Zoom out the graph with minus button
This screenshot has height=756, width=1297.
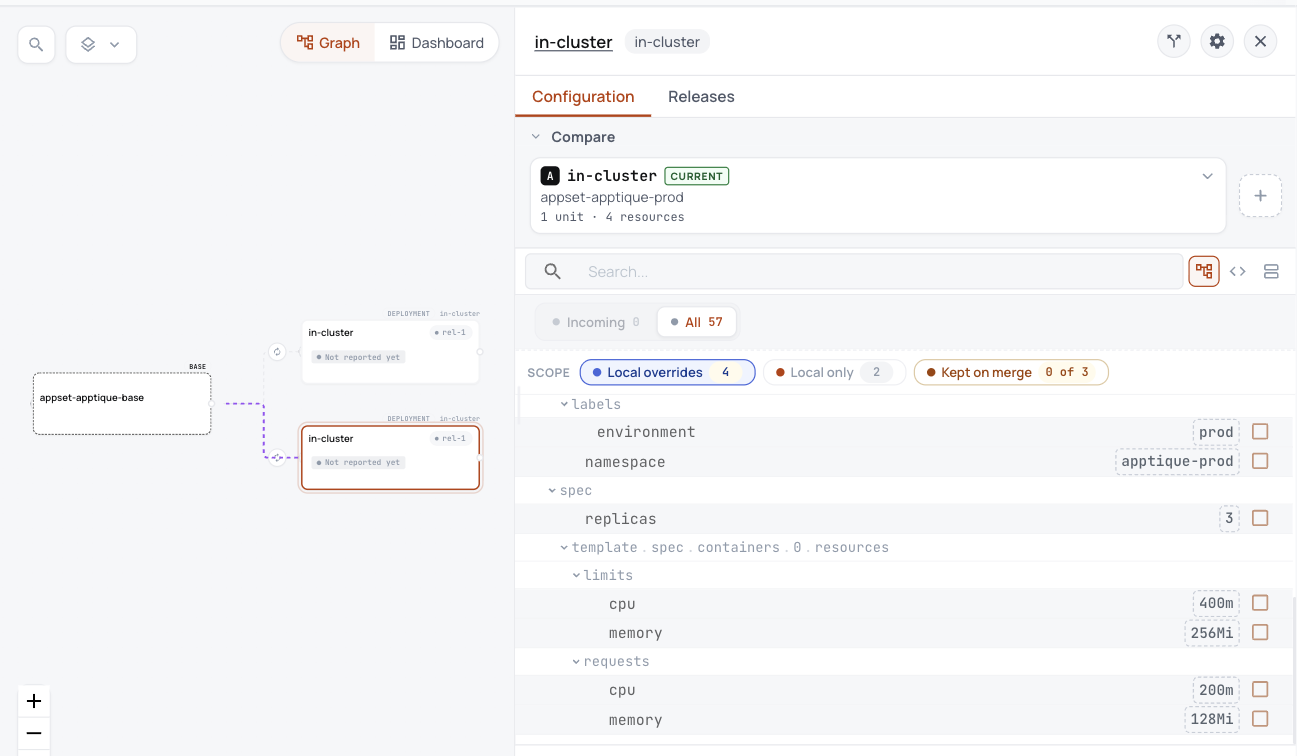point(34,733)
